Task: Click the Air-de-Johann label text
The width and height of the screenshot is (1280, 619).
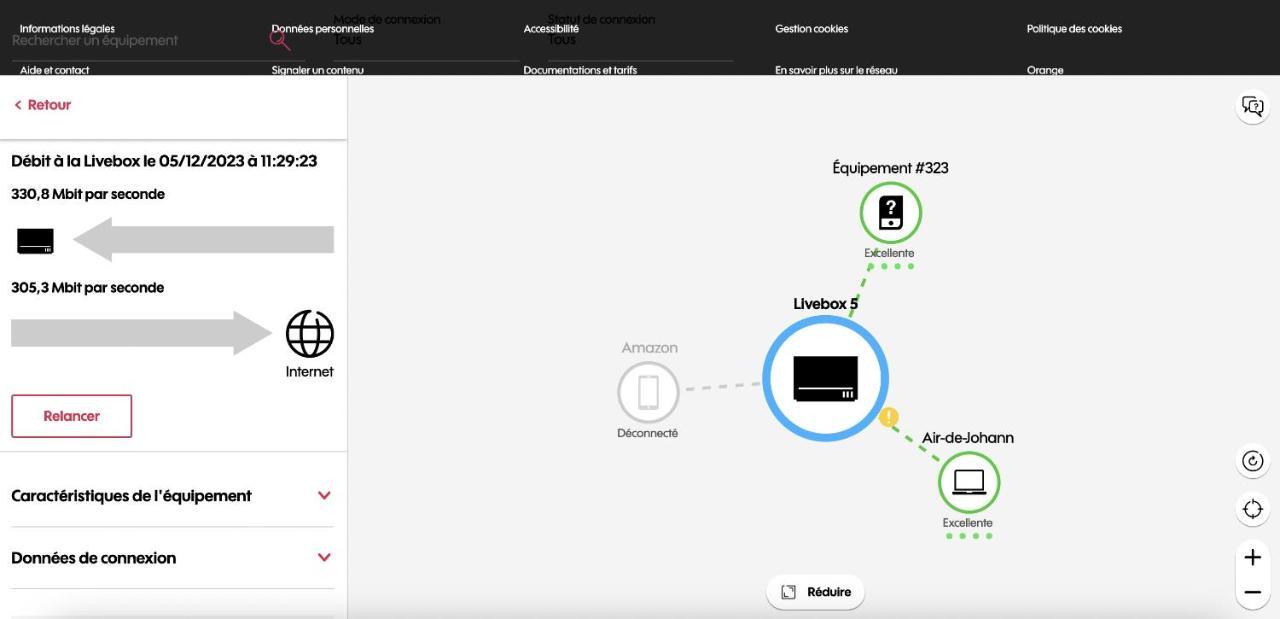Action: pyautogui.click(x=968, y=438)
